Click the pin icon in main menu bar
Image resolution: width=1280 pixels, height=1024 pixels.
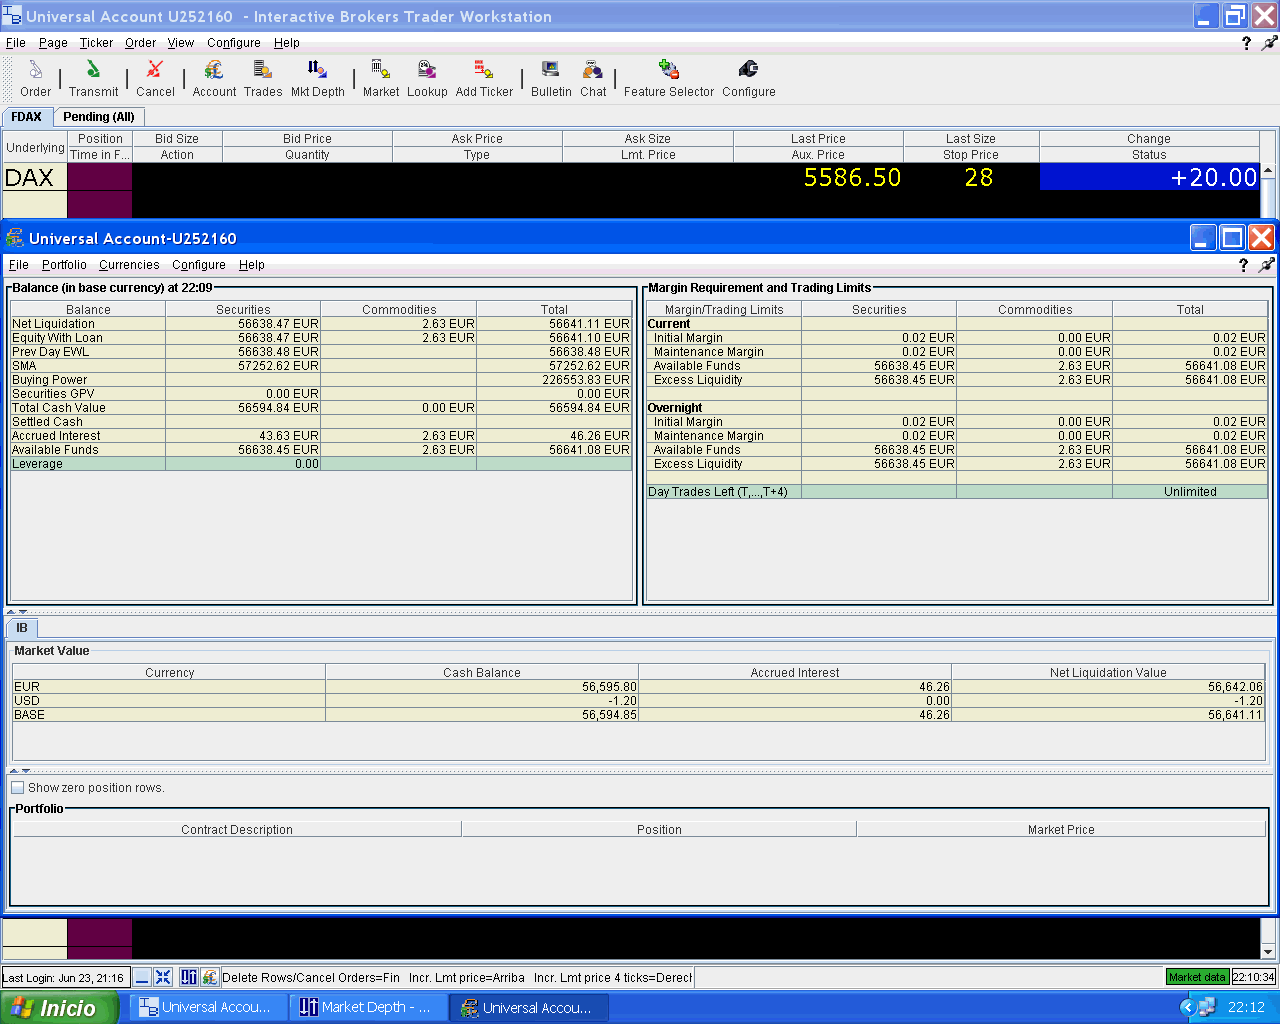tap(1270, 43)
